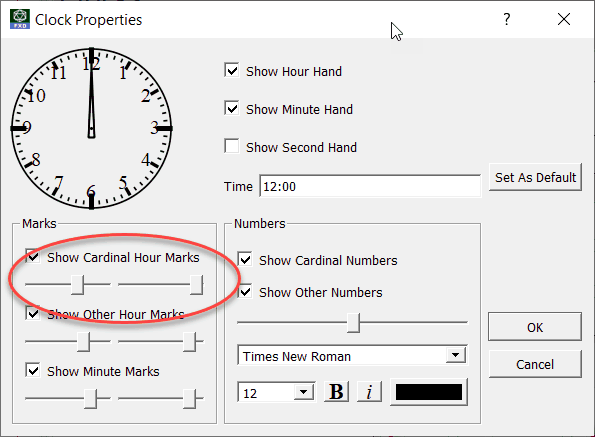Click the Set As Default button

point(535,177)
